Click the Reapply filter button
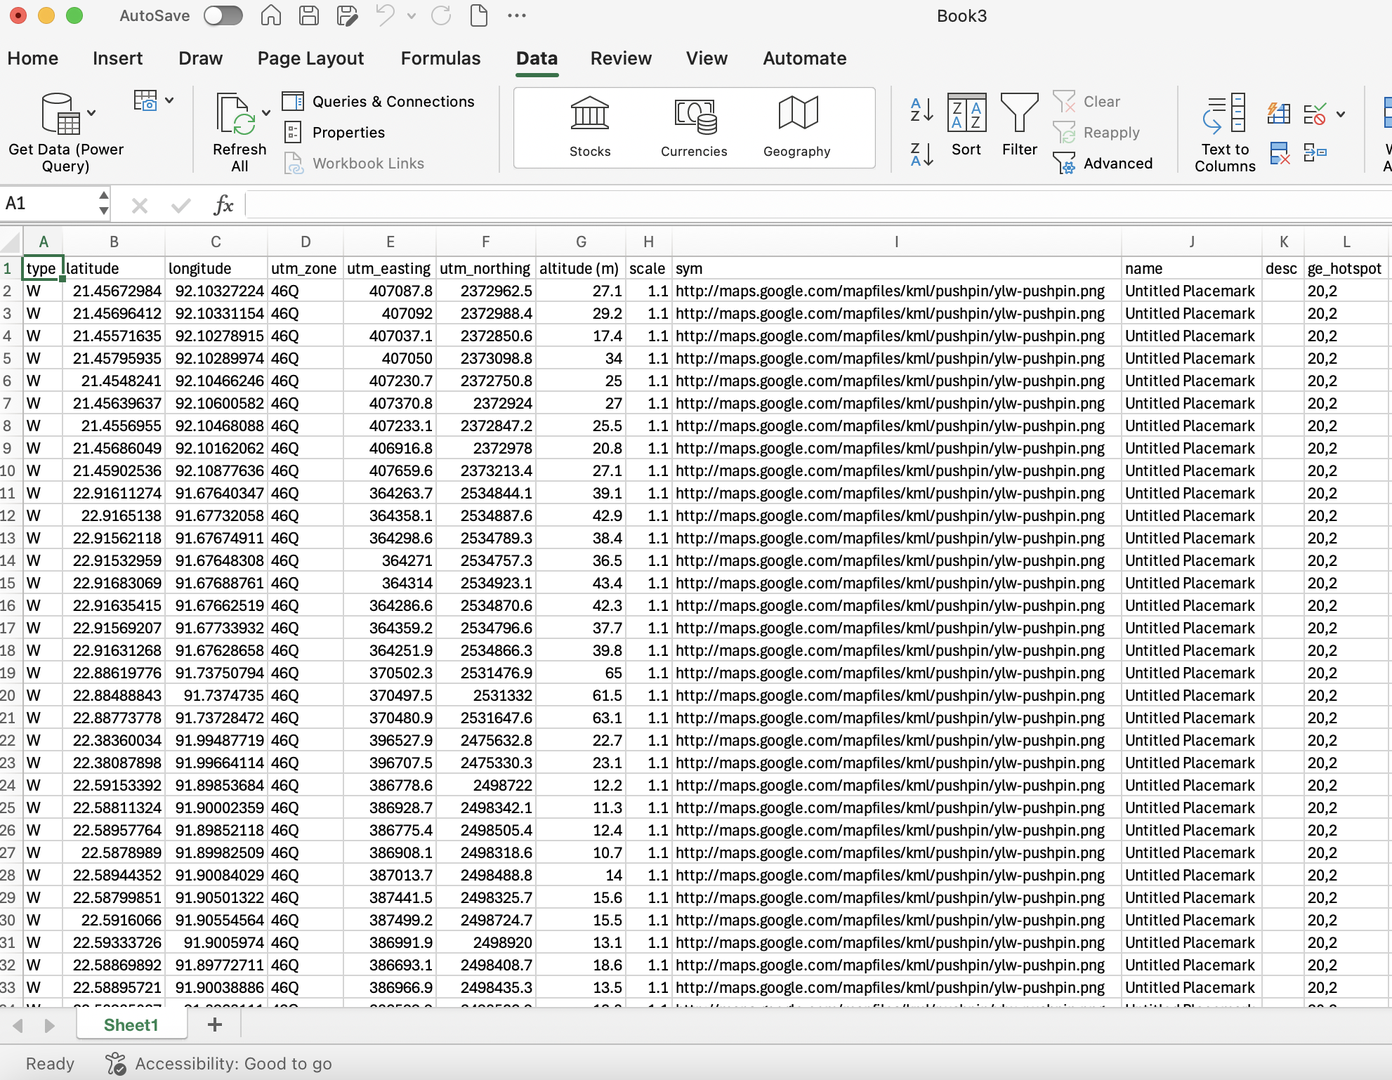1392x1080 pixels. pyautogui.click(x=1096, y=132)
